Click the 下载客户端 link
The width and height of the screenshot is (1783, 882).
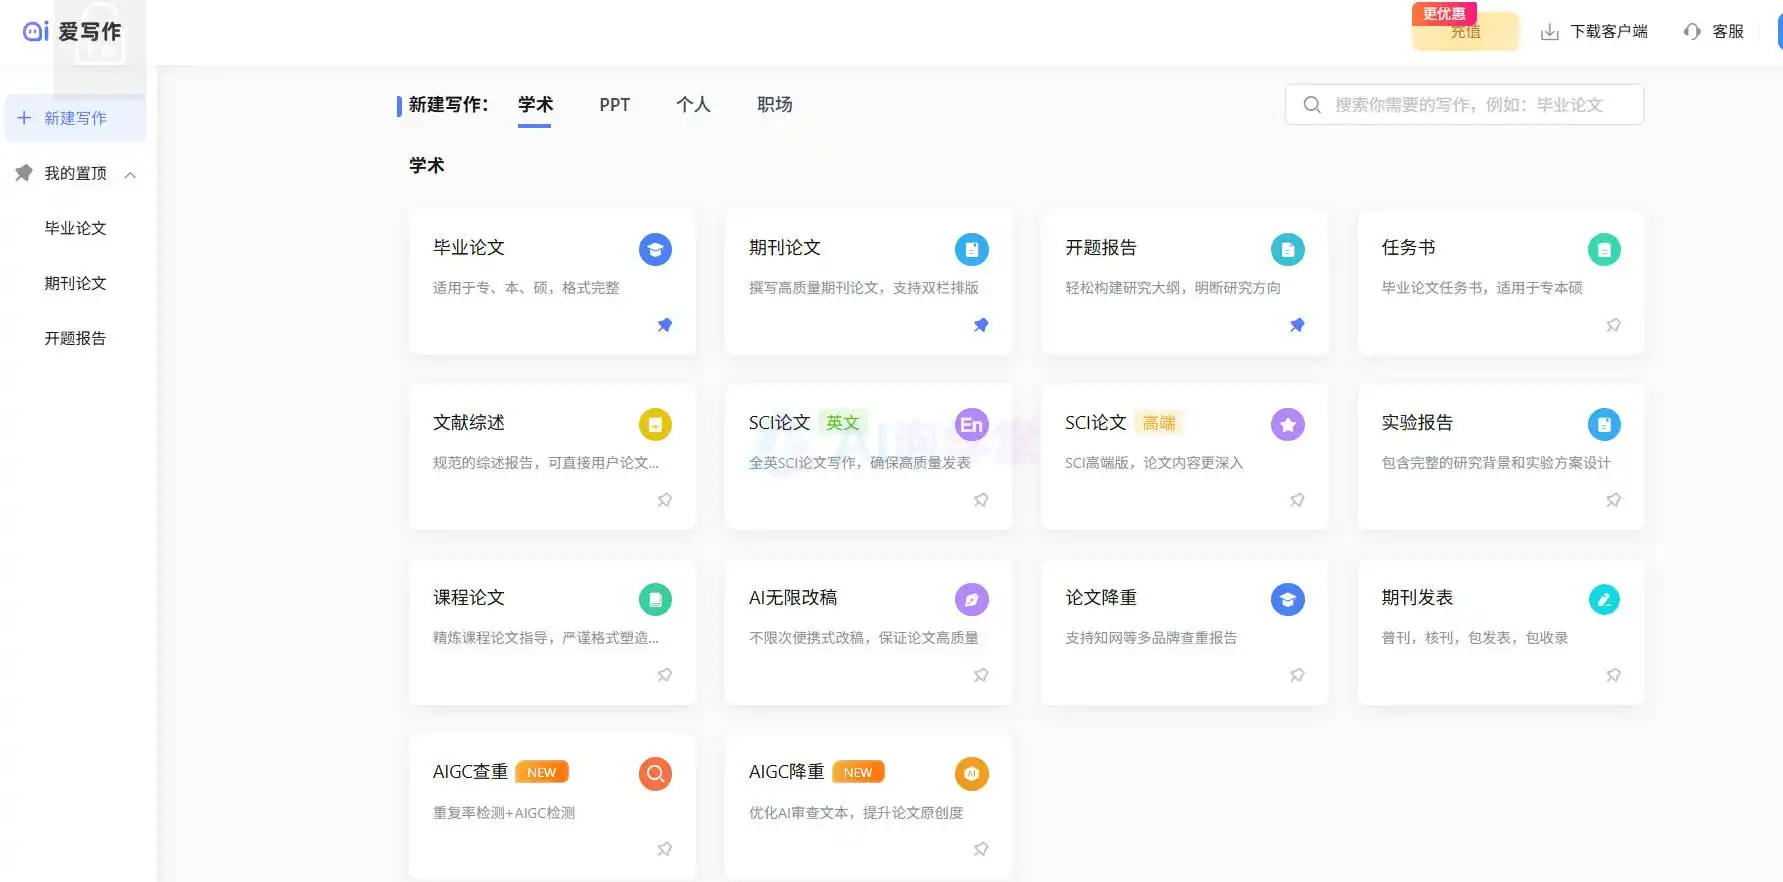(1609, 32)
